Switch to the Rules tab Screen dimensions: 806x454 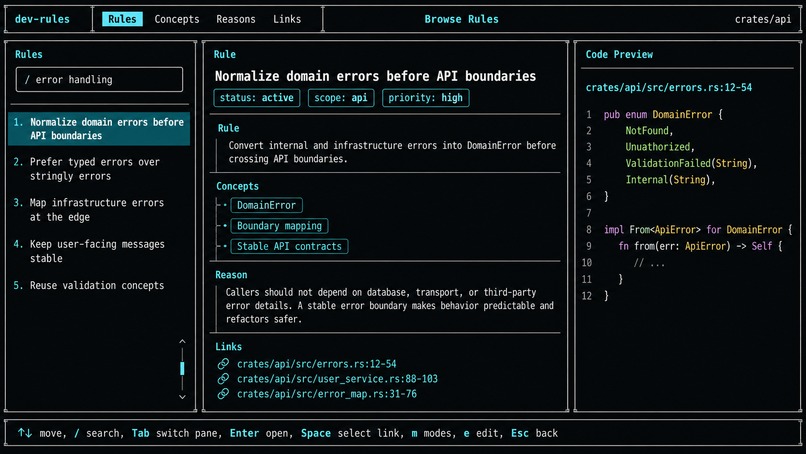tap(122, 19)
